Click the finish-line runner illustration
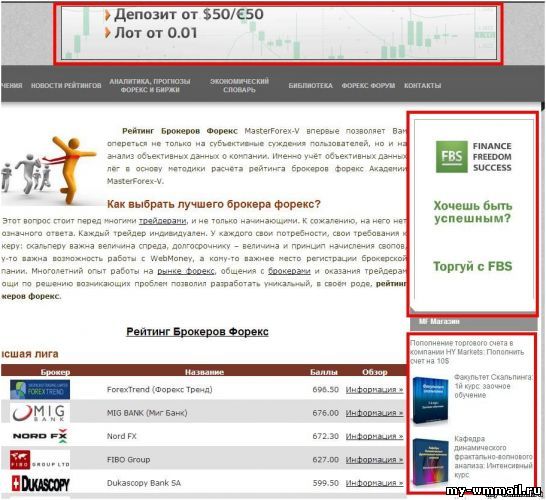Screen dimensions: 546x500 [49, 170]
